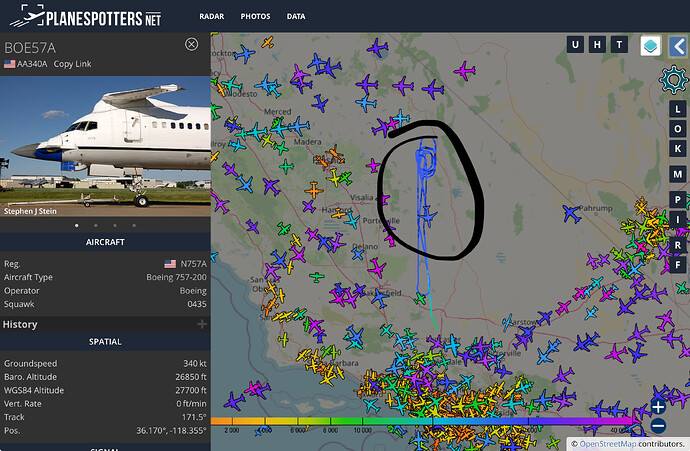The height and width of the screenshot is (451, 690).
Task: Open map settings gear
Action: point(674,80)
